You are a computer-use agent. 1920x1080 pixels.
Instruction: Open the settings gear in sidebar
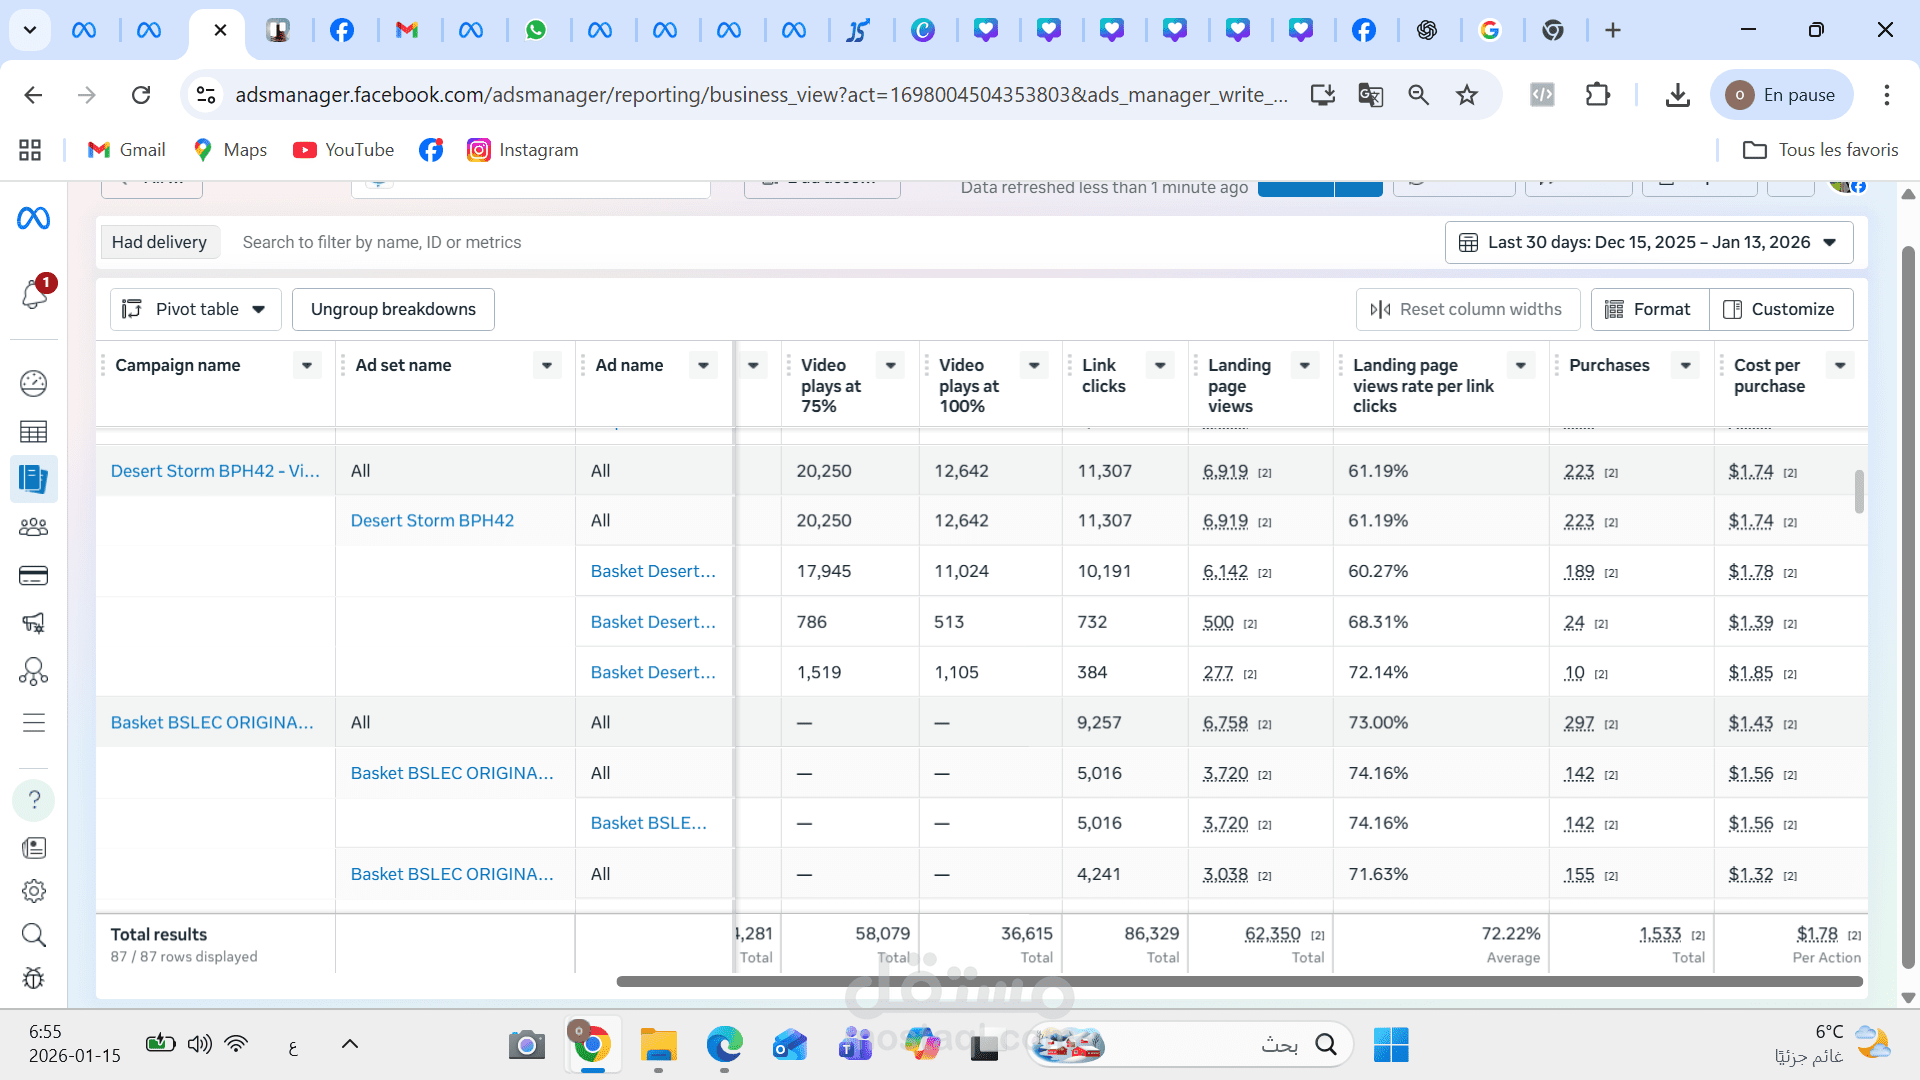tap(34, 891)
